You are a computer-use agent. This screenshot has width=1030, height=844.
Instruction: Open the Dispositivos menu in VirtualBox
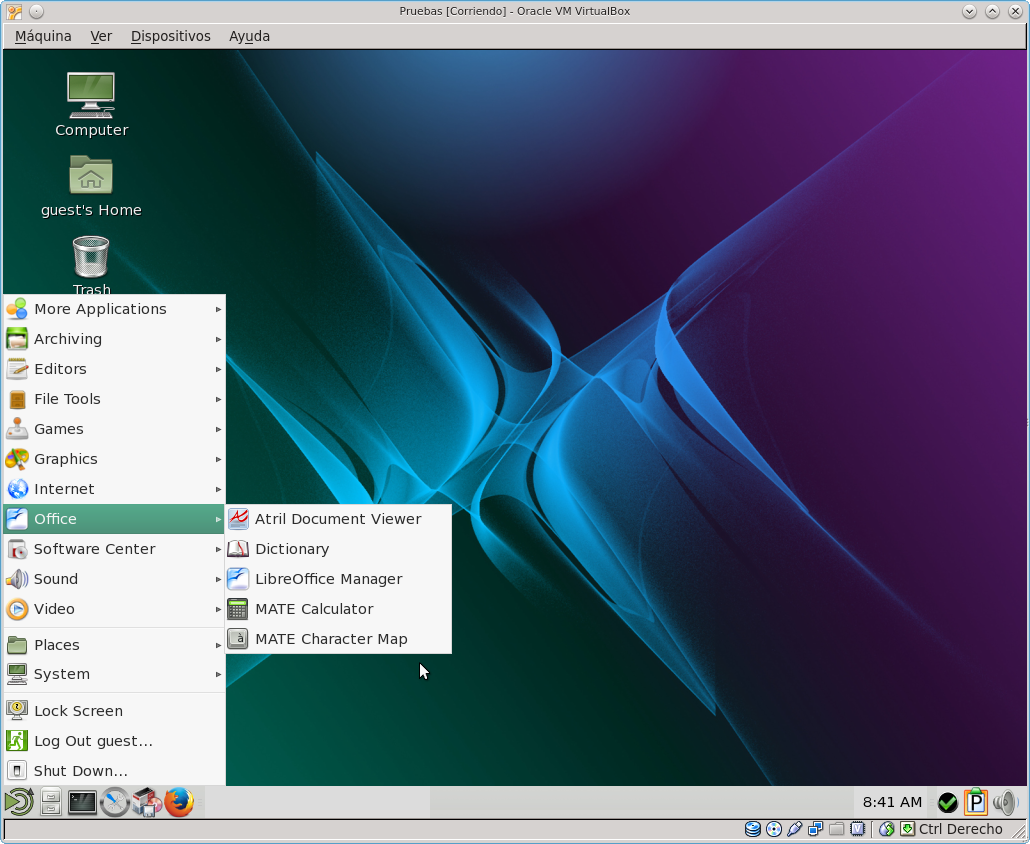[170, 36]
